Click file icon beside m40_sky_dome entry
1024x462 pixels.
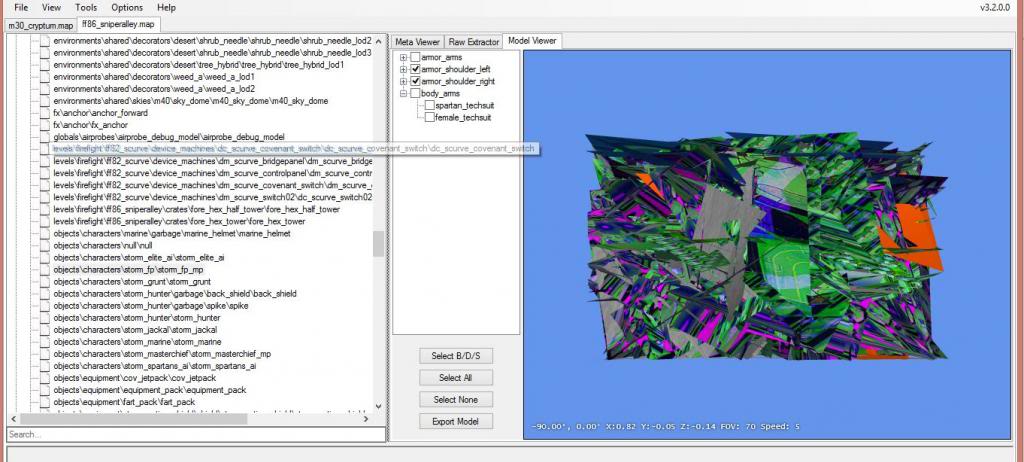[x=45, y=101]
